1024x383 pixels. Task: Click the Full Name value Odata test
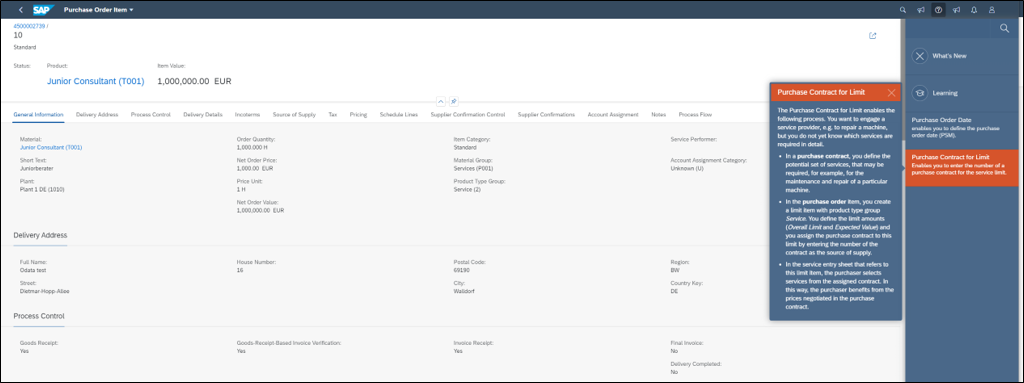pos(34,271)
